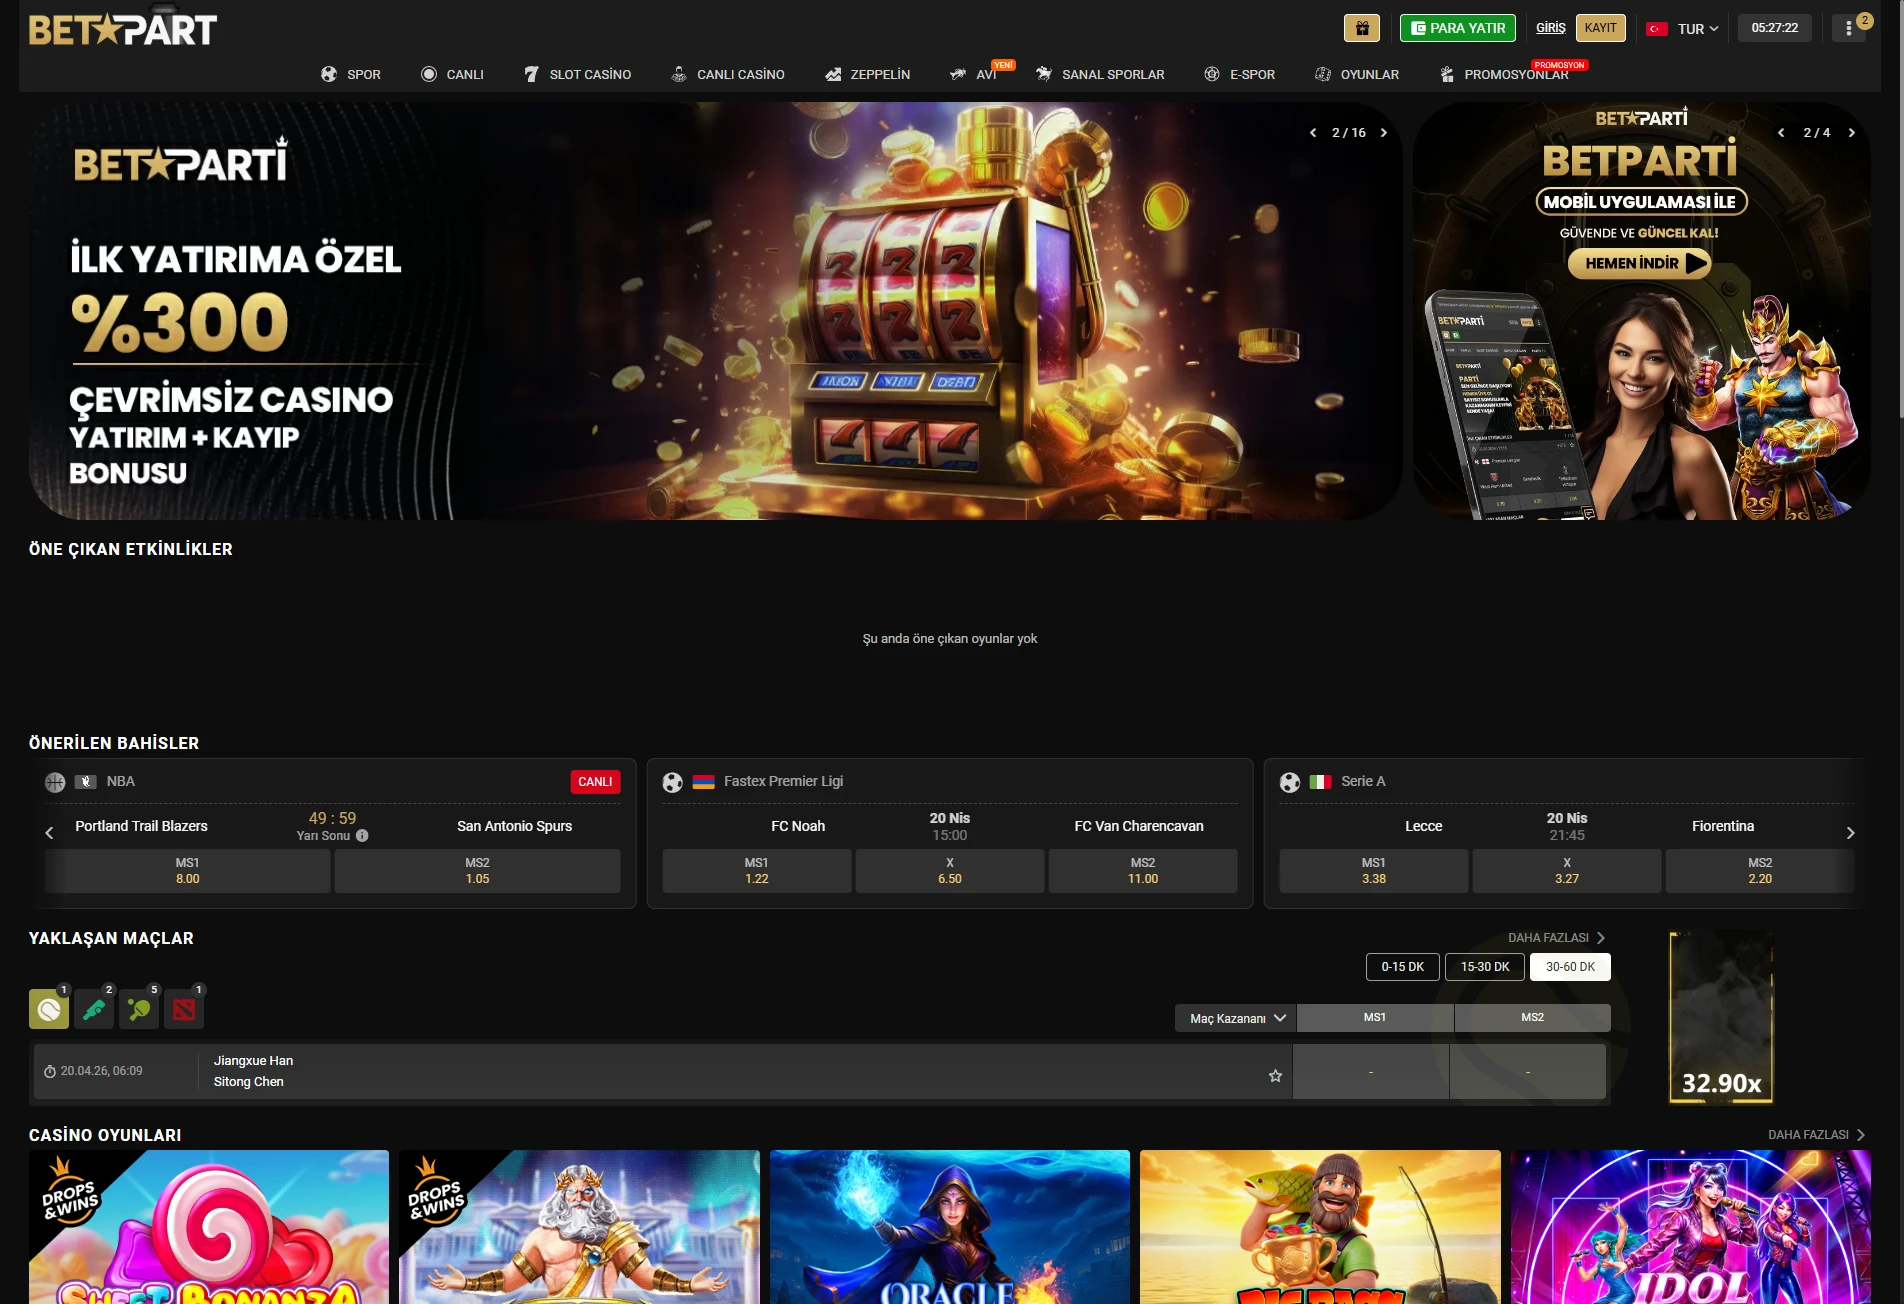Select the cricket sport filter icon
The width and height of the screenshot is (1904, 1304).
coord(94,1010)
